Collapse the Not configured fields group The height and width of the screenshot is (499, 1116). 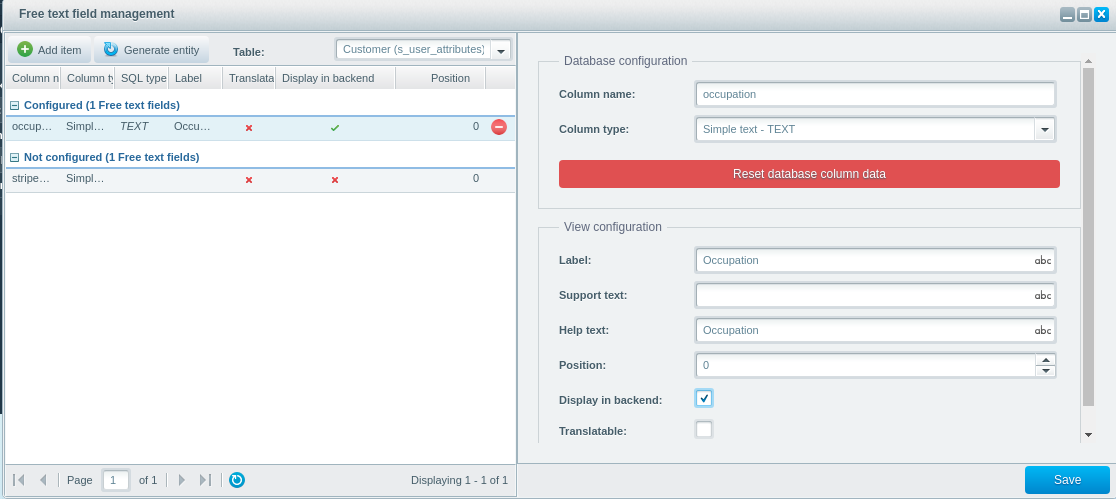[x=14, y=157]
